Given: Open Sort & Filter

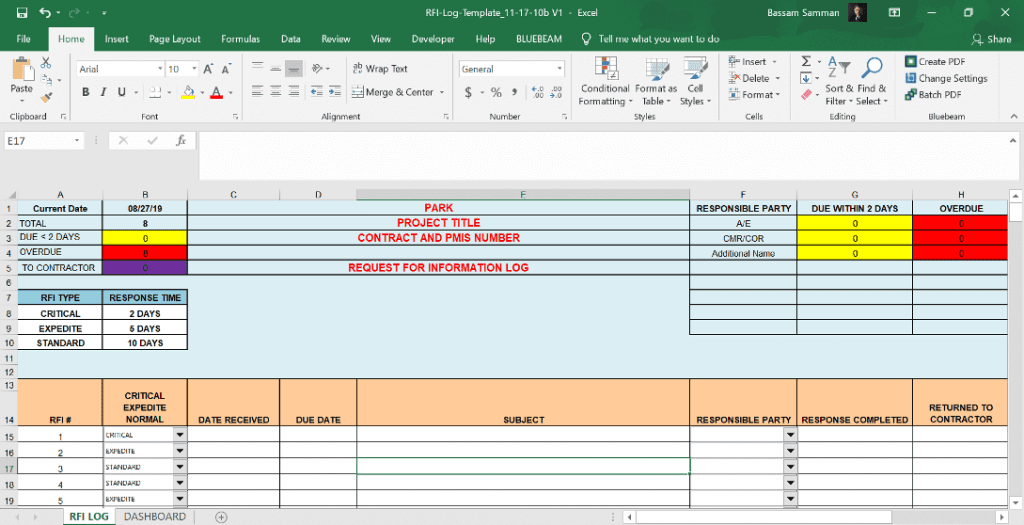Looking at the screenshot, I should point(839,82).
